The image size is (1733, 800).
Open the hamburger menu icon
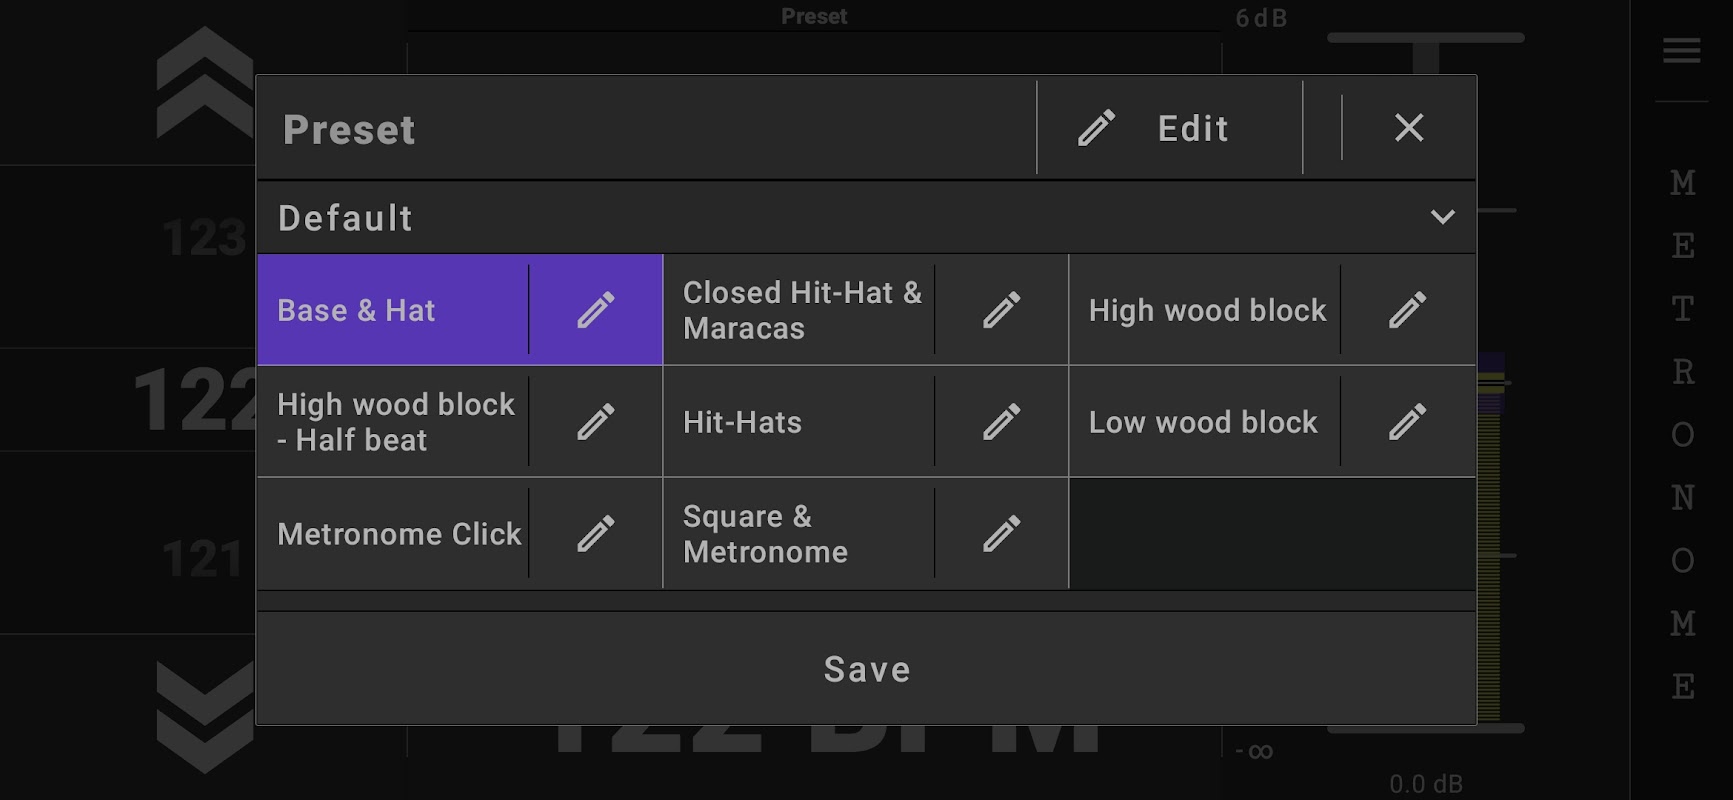point(1681,50)
